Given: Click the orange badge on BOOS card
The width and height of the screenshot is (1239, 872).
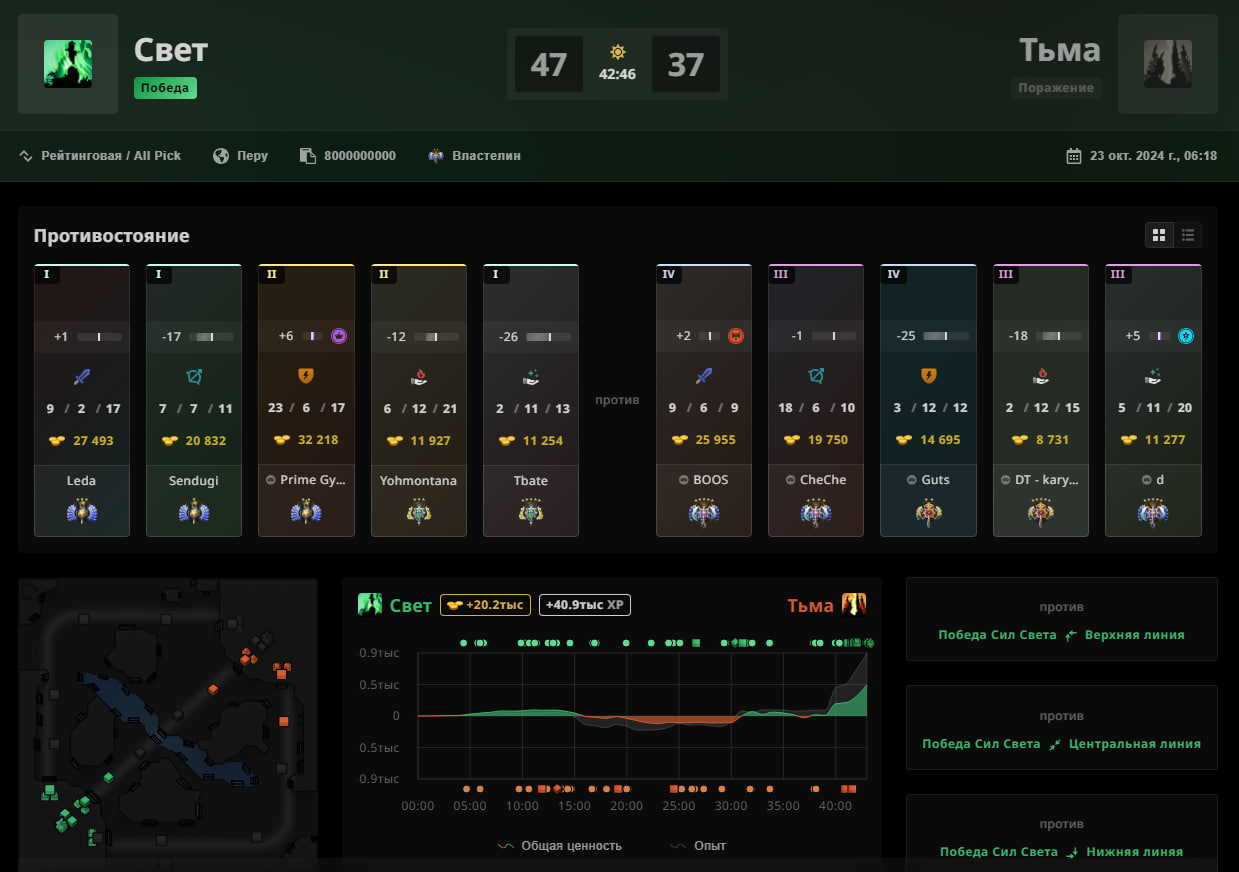Looking at the screenshot, I should pos(736,336).
